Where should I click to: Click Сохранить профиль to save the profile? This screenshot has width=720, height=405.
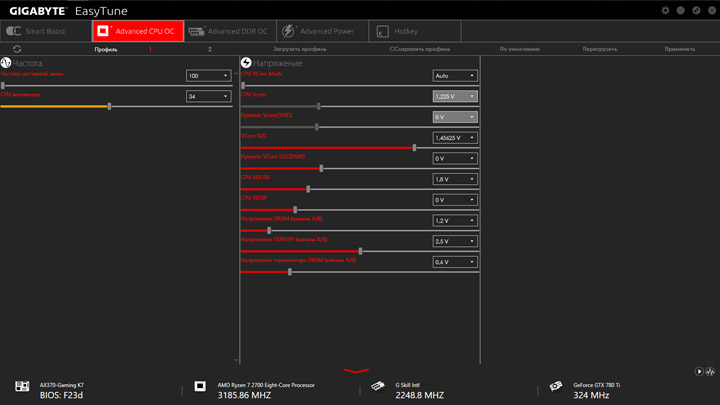pyautogui.click(x=420, y=49)
